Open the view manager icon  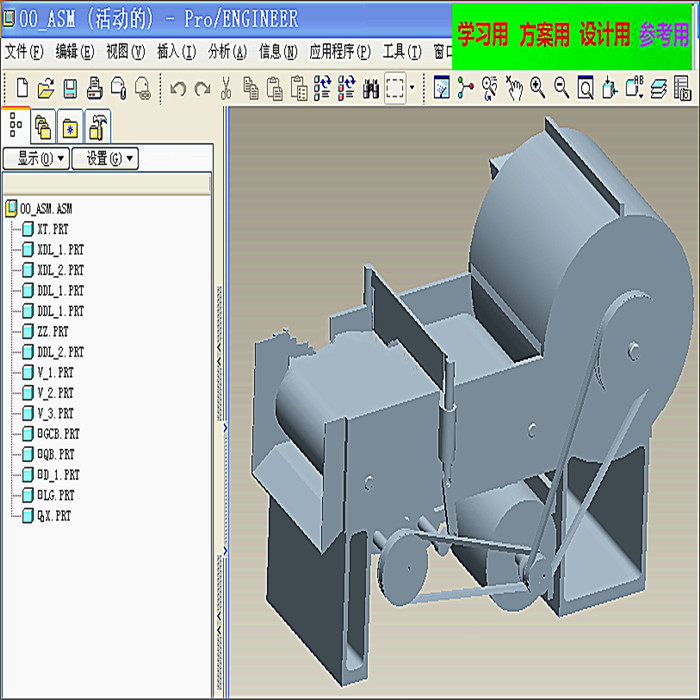(683, 88)
